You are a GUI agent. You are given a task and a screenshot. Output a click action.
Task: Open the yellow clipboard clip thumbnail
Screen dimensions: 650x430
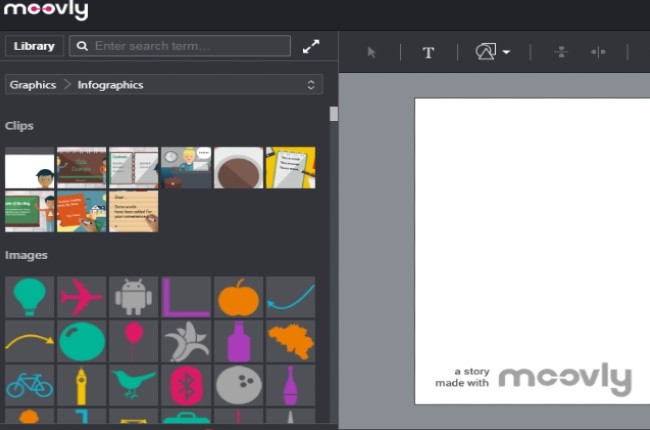[x=290, y=168]
